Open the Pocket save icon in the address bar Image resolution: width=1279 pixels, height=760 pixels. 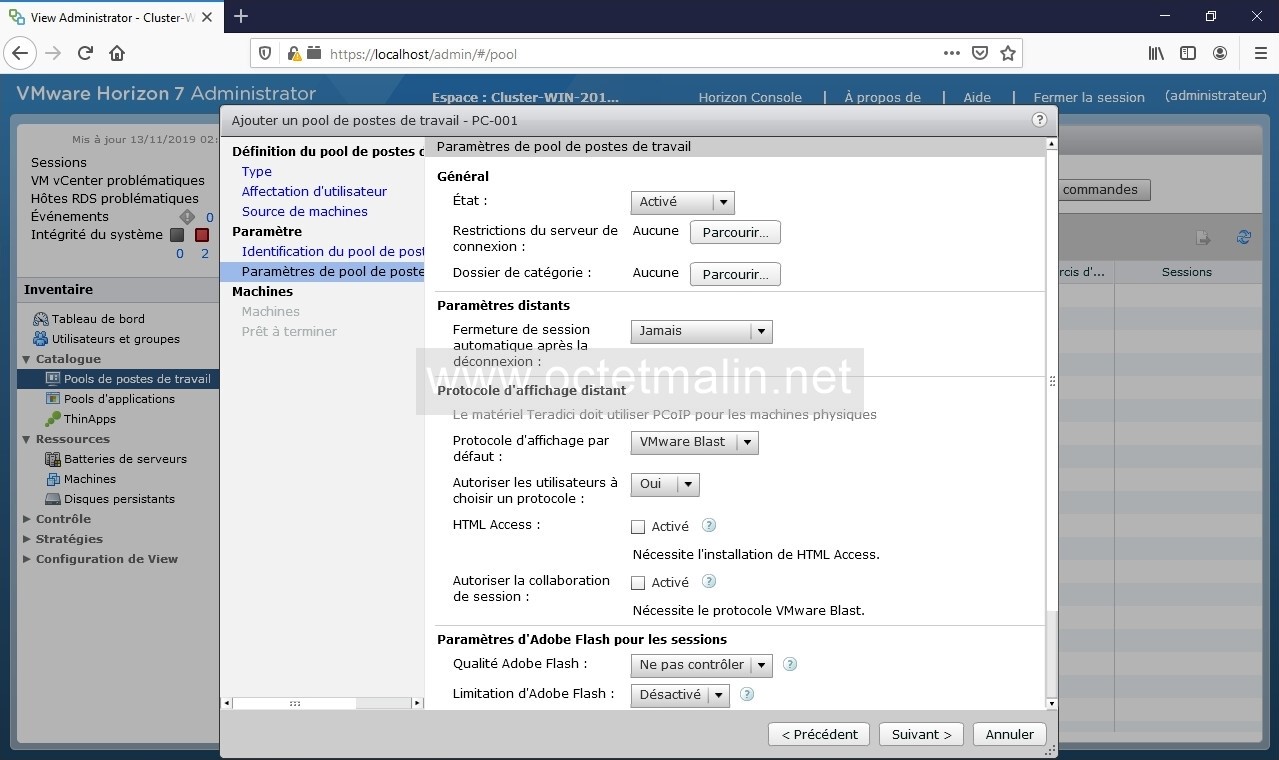click(x=980, y=53)
